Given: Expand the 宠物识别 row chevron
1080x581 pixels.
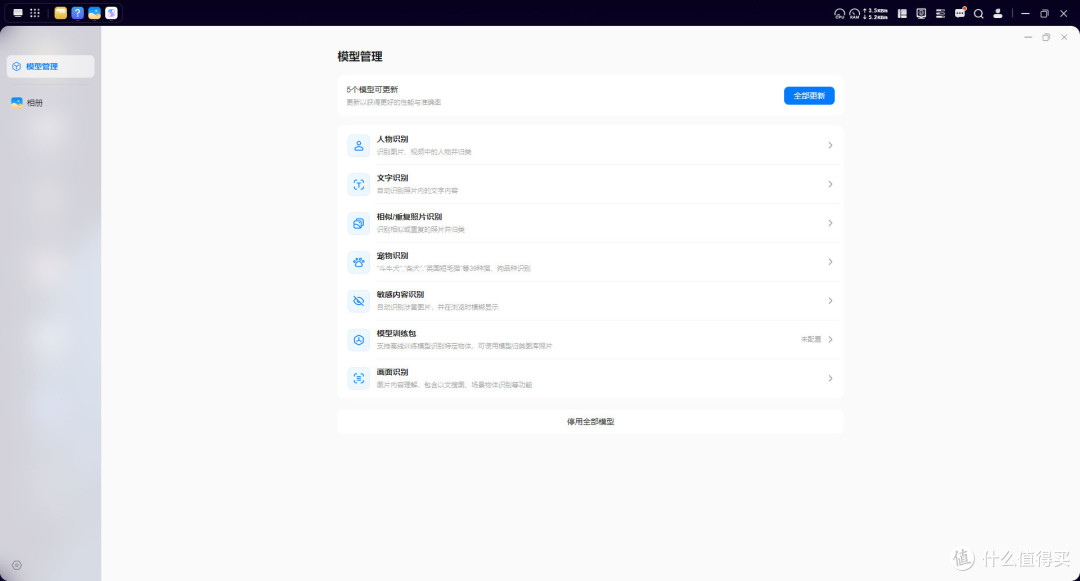Looking at the screenshot, I should (x=830, y=262).
